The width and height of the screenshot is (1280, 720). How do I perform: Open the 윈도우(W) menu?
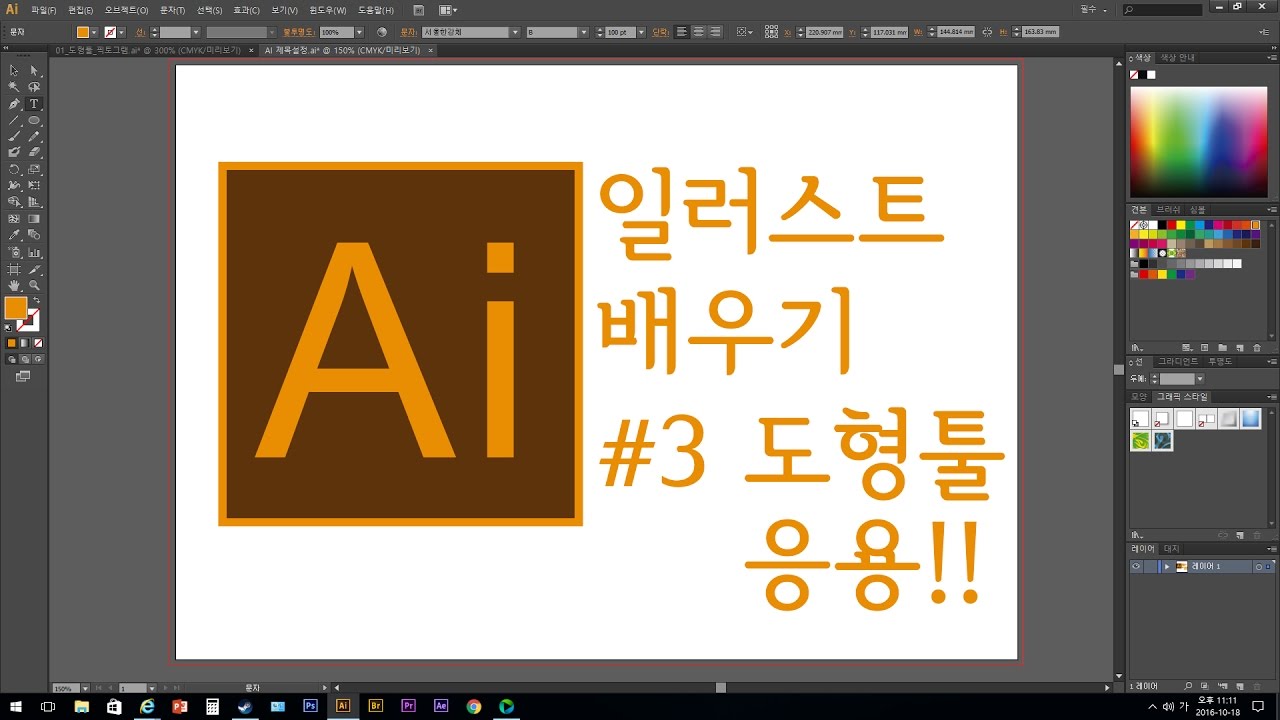328,10
